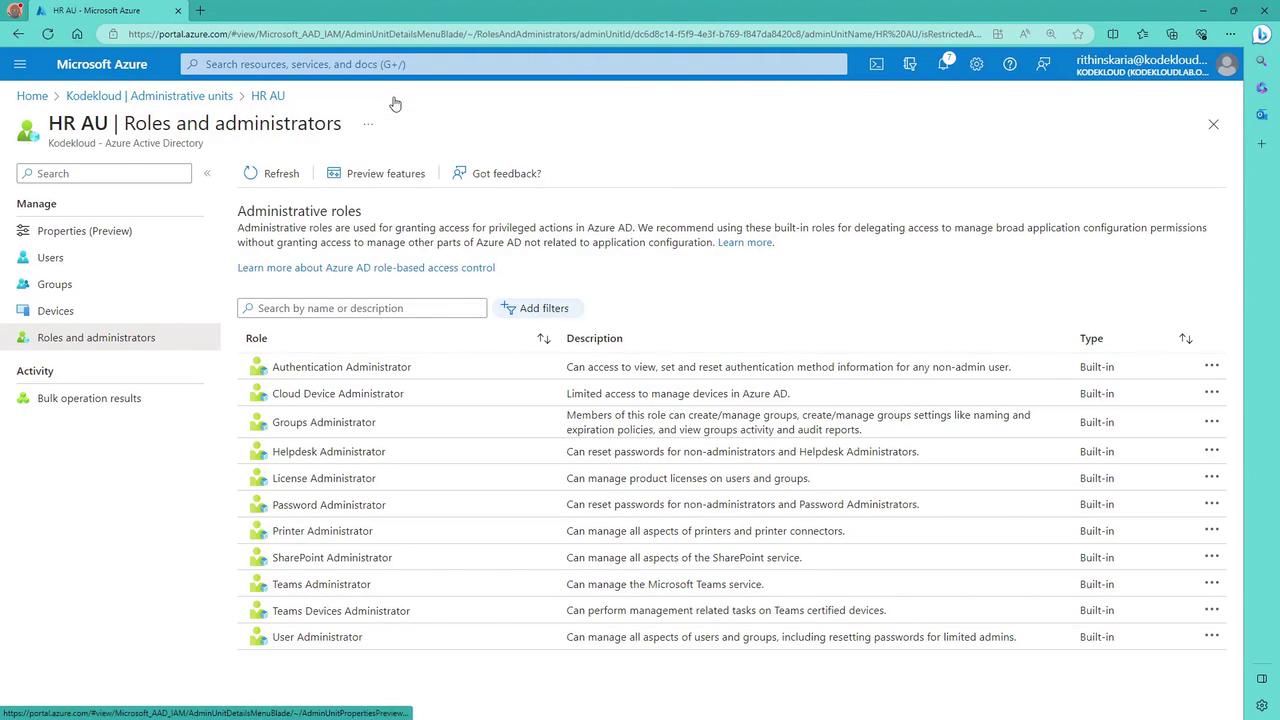The width and height of the screenshot is (1280, 720).
Task: Open the Azure AD role-based access control link
Action: (366, 268)
